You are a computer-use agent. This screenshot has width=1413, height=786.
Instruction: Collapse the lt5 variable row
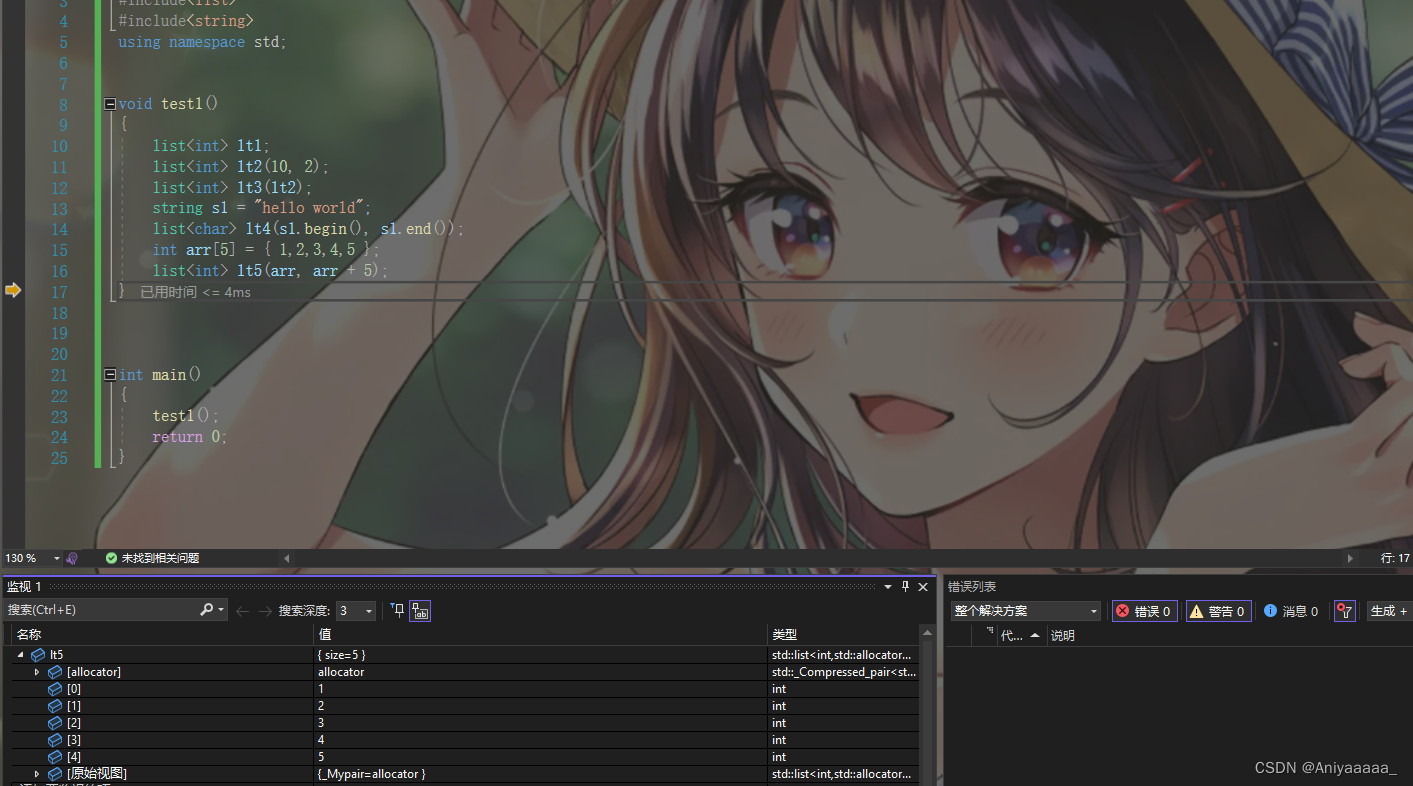point(20,655)
